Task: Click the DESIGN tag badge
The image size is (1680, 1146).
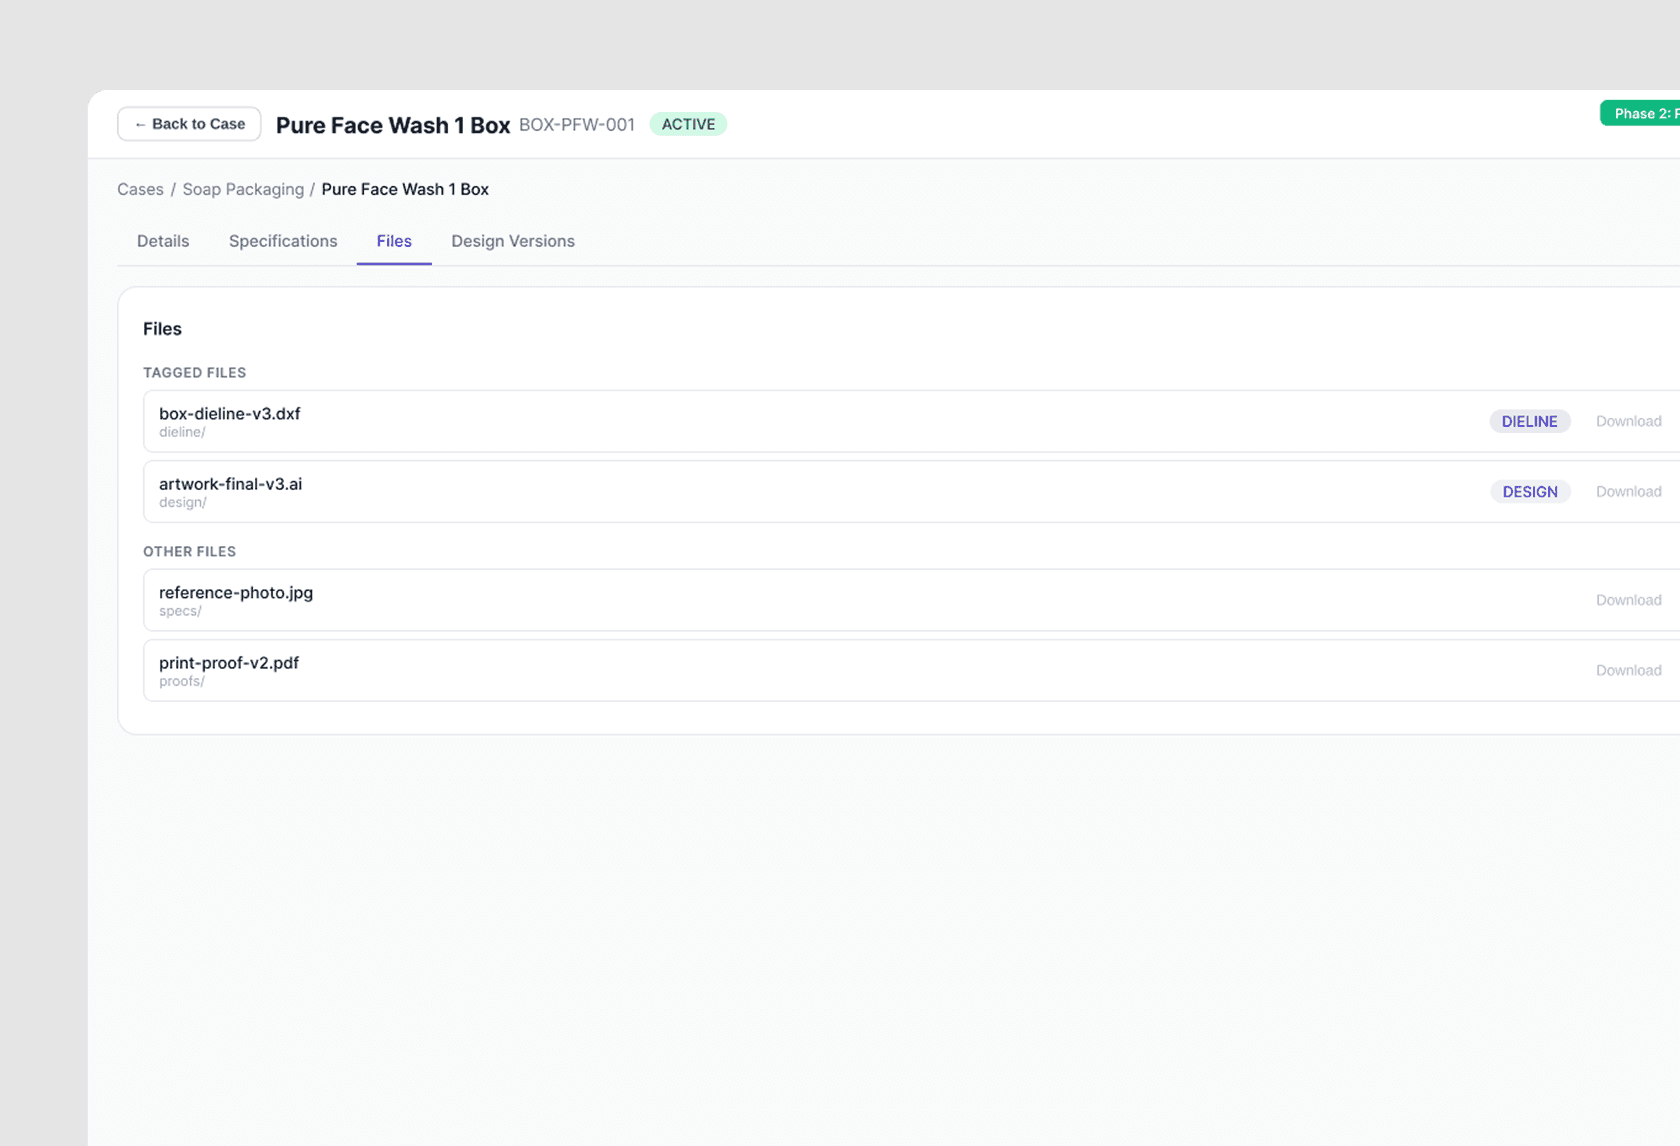Action: click(x=1530, y=491)
